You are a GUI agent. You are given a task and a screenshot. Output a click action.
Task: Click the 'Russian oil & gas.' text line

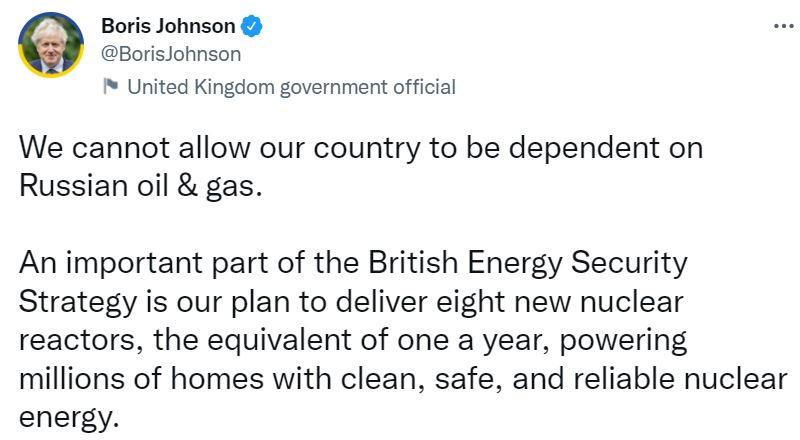pos(140,186)
